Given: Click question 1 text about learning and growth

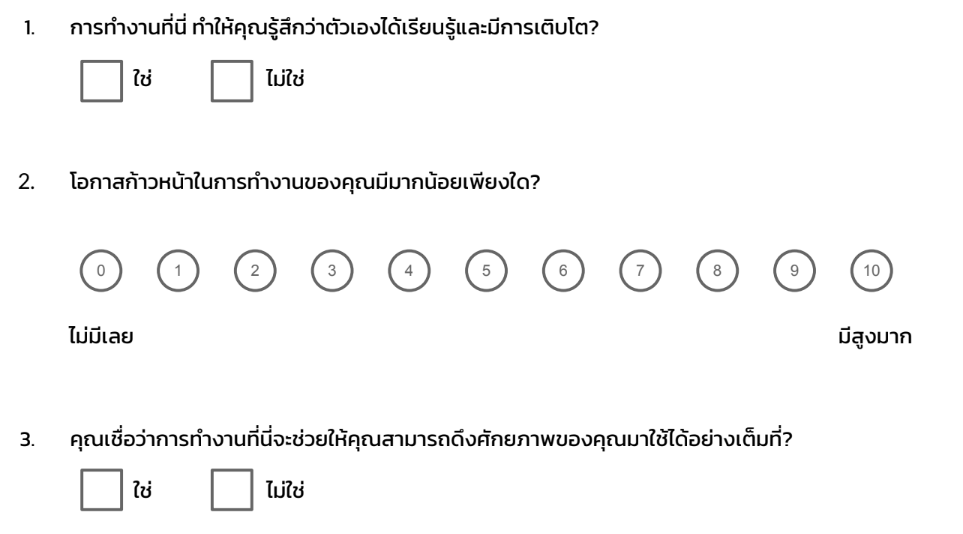Looking at the screenshot, I should point(334,28).
